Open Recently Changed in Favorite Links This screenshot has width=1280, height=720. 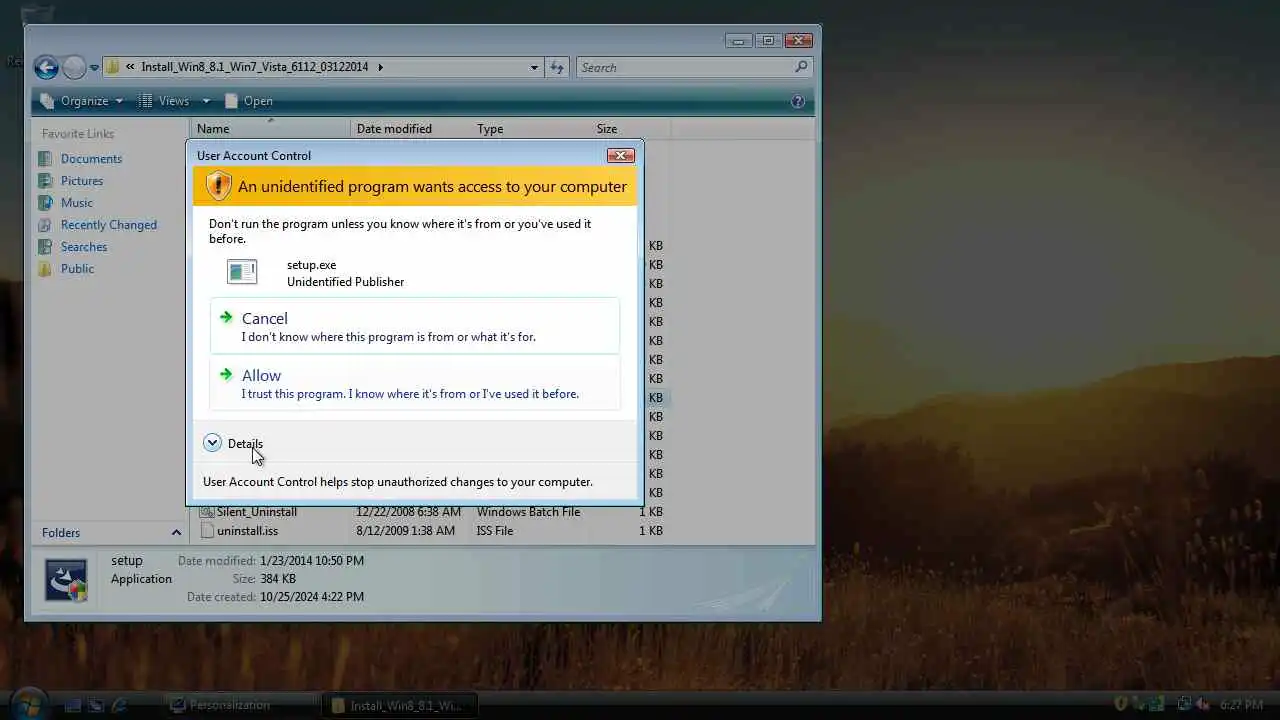[109, 225]
